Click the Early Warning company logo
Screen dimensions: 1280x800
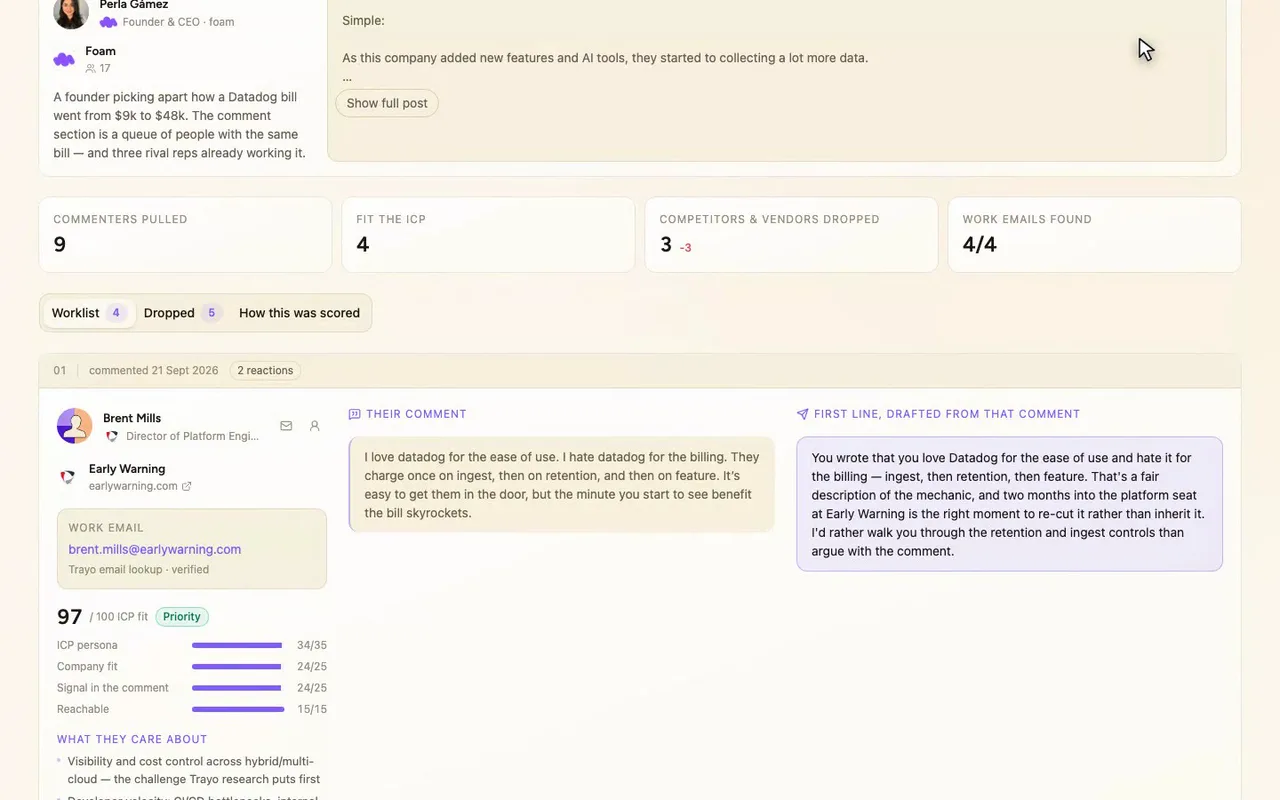click(67, 477)
